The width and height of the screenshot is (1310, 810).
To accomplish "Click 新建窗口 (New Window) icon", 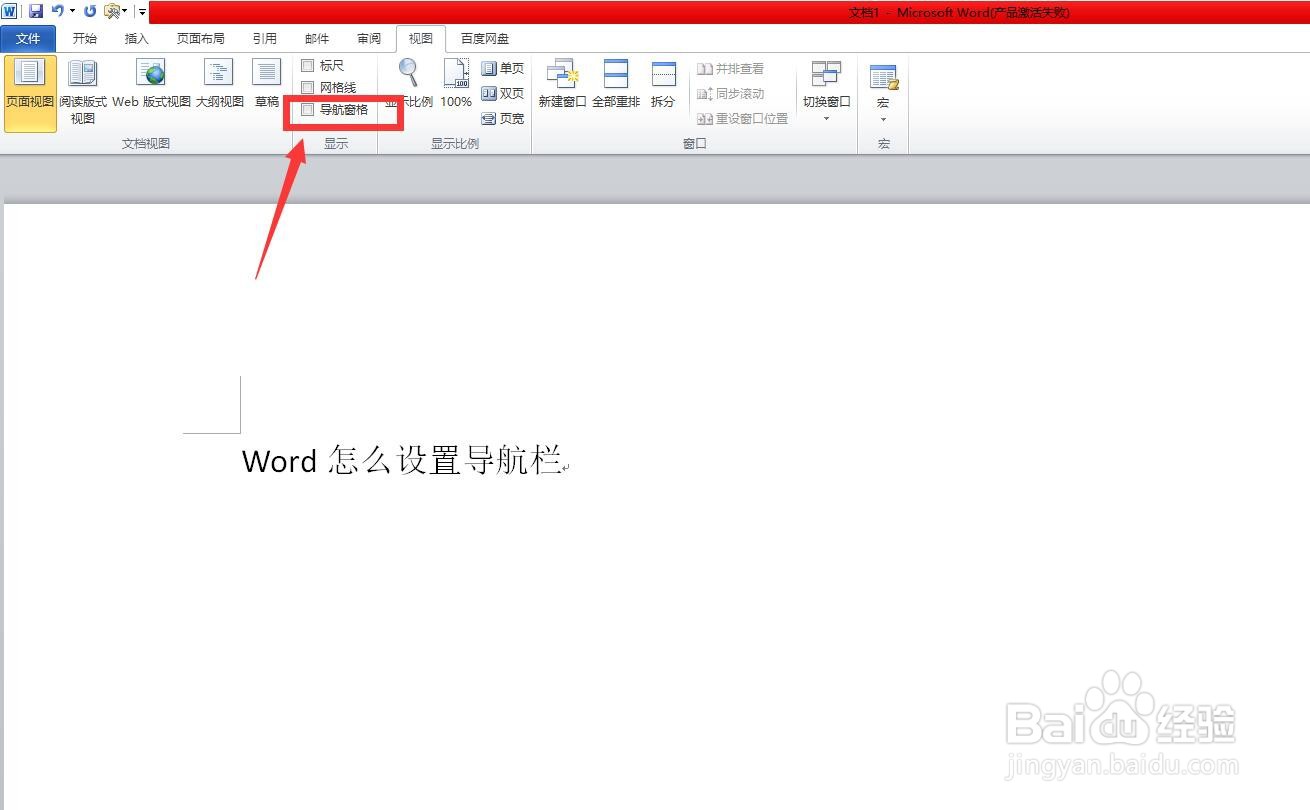I will tap(562, 84).
